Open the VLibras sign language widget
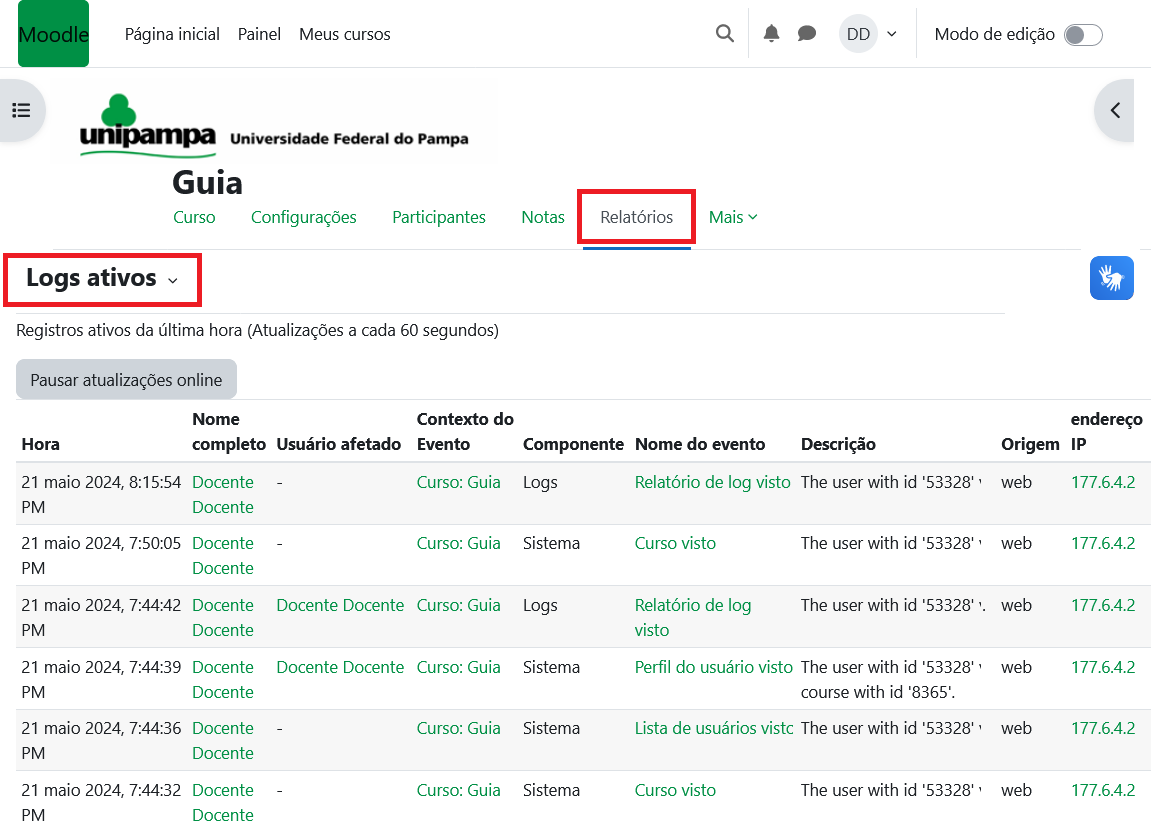The height and width of the screenshot is (838, 1151). [x=1111, y=278]
